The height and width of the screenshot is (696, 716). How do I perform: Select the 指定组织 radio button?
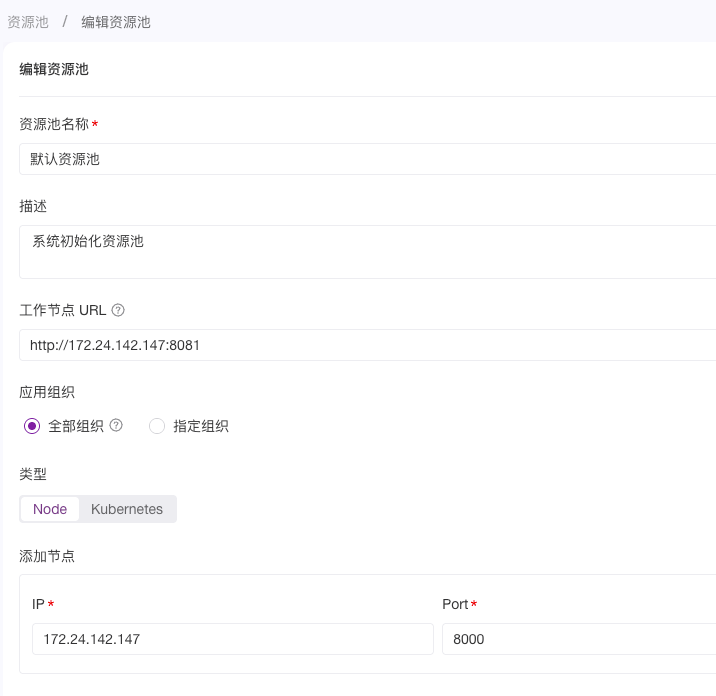pyautogui.click(x=157, y=426)
